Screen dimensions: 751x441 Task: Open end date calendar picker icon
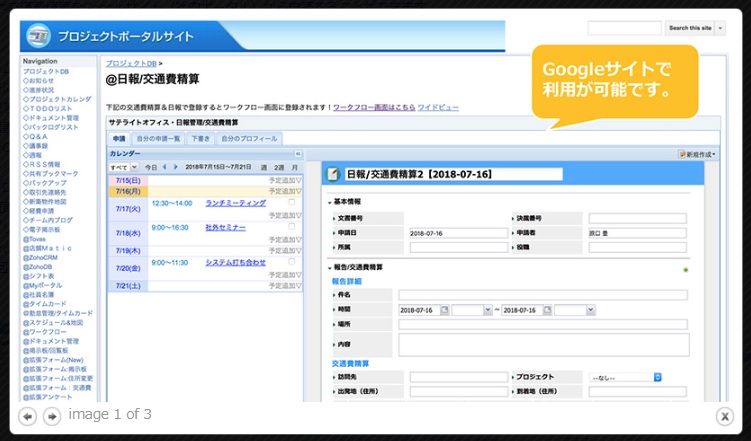click(x=547, y=310)
